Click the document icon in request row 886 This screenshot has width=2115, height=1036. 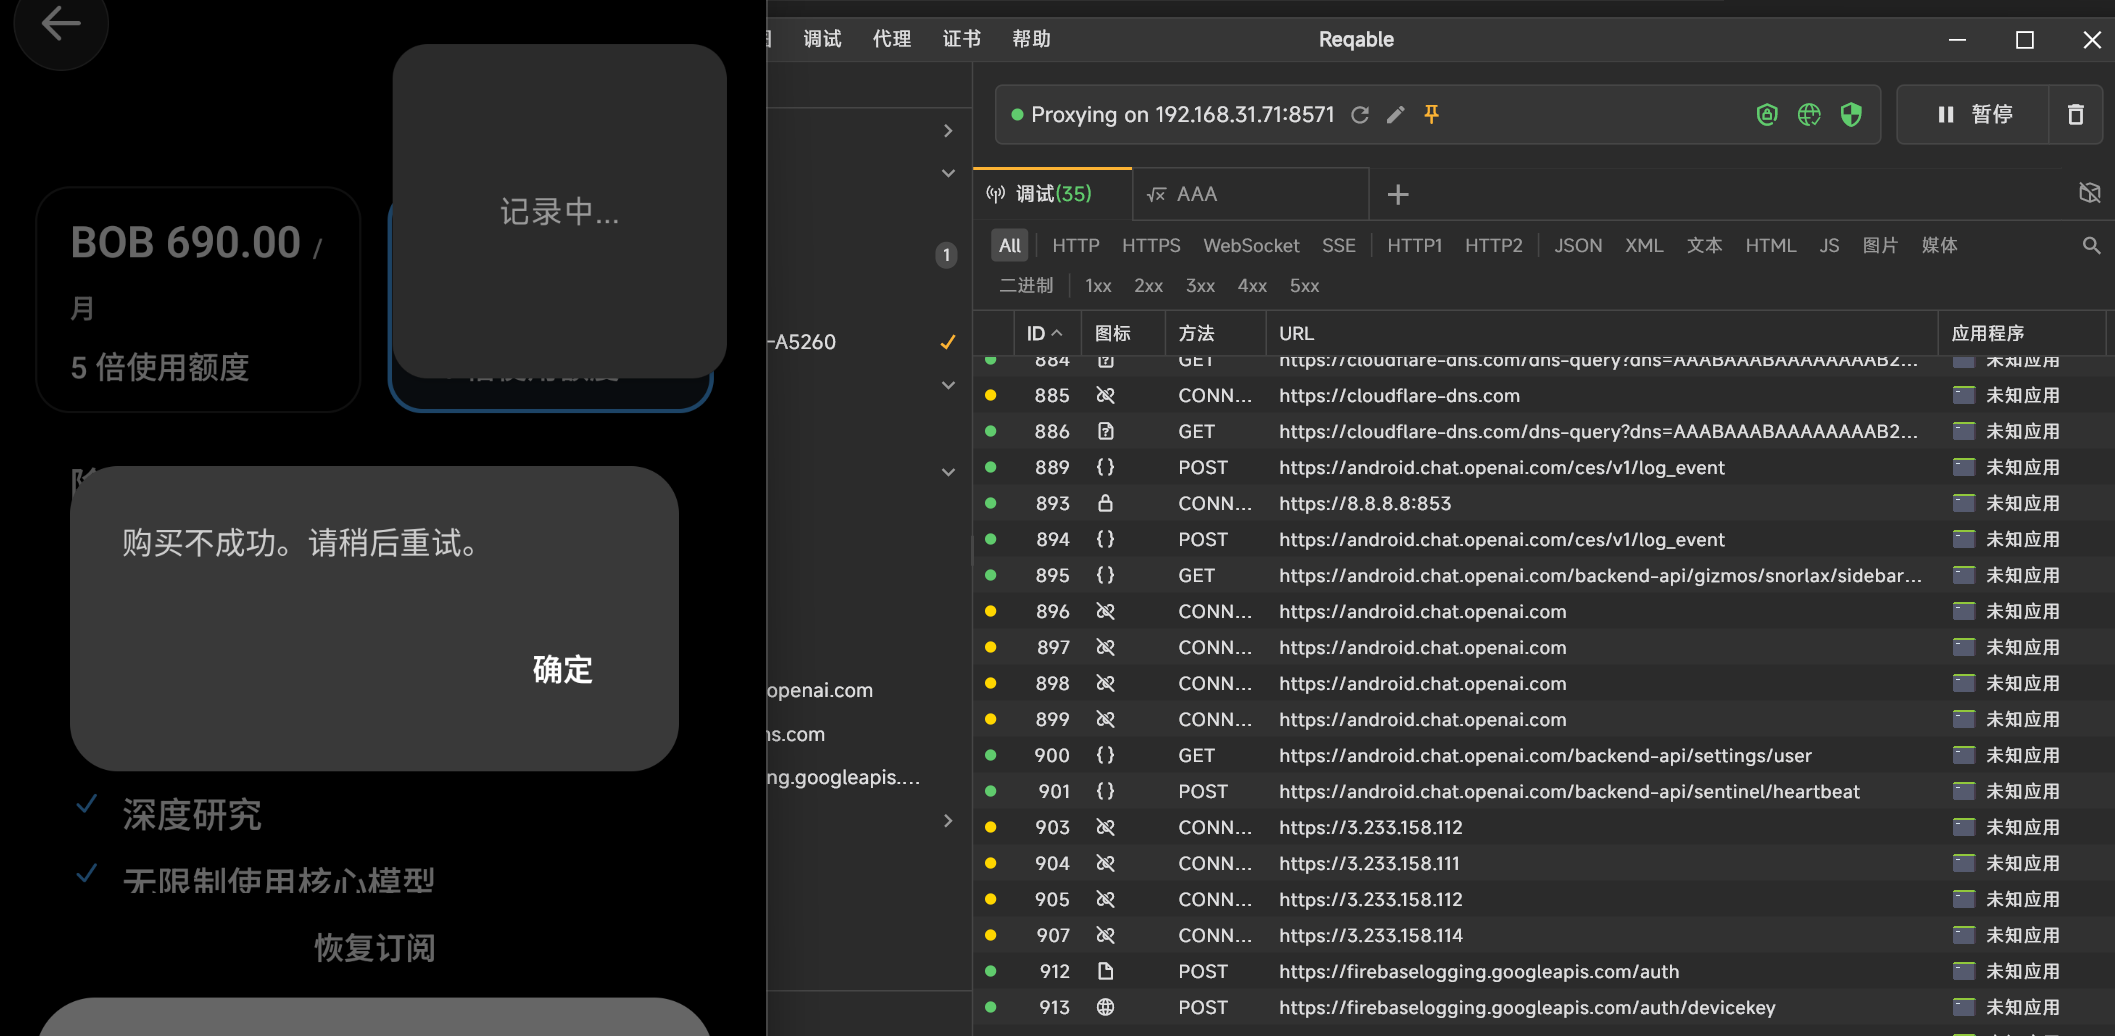tap(1105, 432)
